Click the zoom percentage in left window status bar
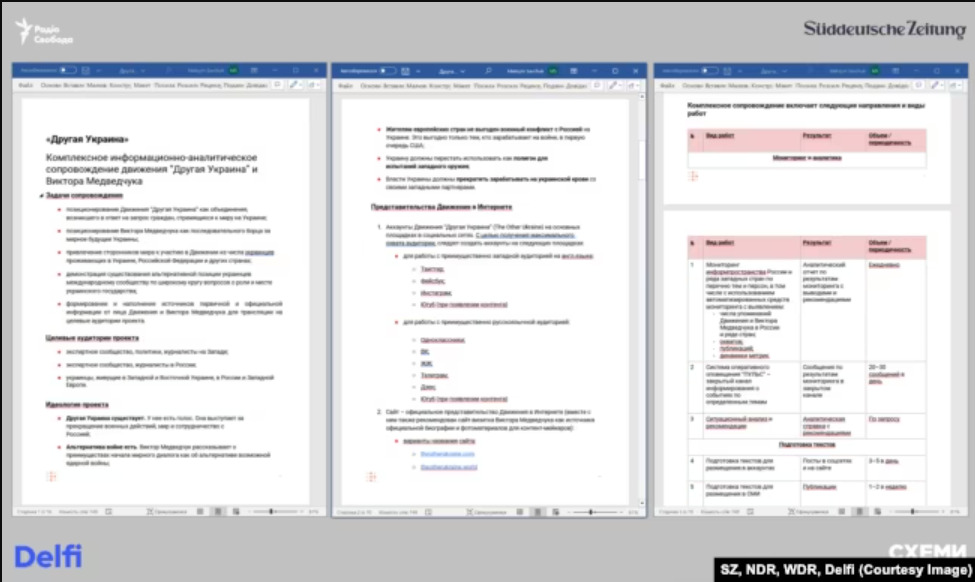 point(313,512)
